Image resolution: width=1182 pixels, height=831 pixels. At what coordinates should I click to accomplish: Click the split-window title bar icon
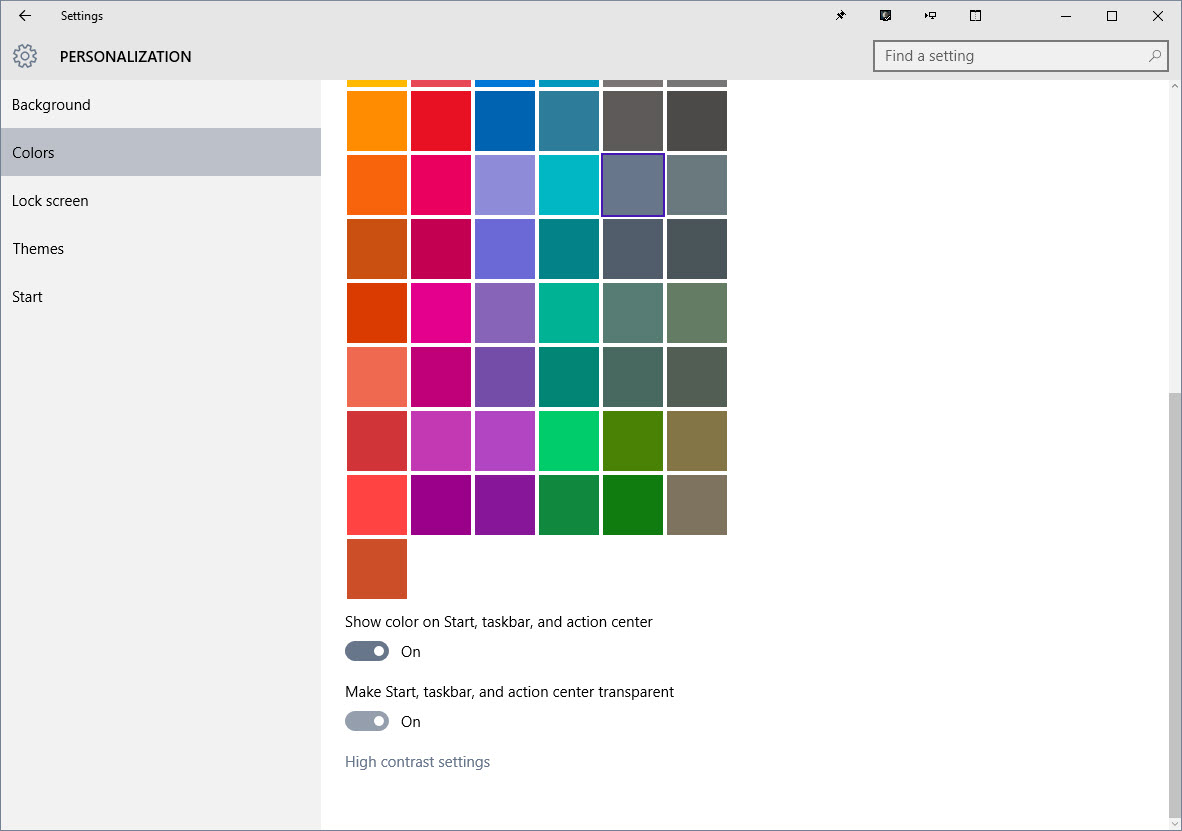coord(975,16)
